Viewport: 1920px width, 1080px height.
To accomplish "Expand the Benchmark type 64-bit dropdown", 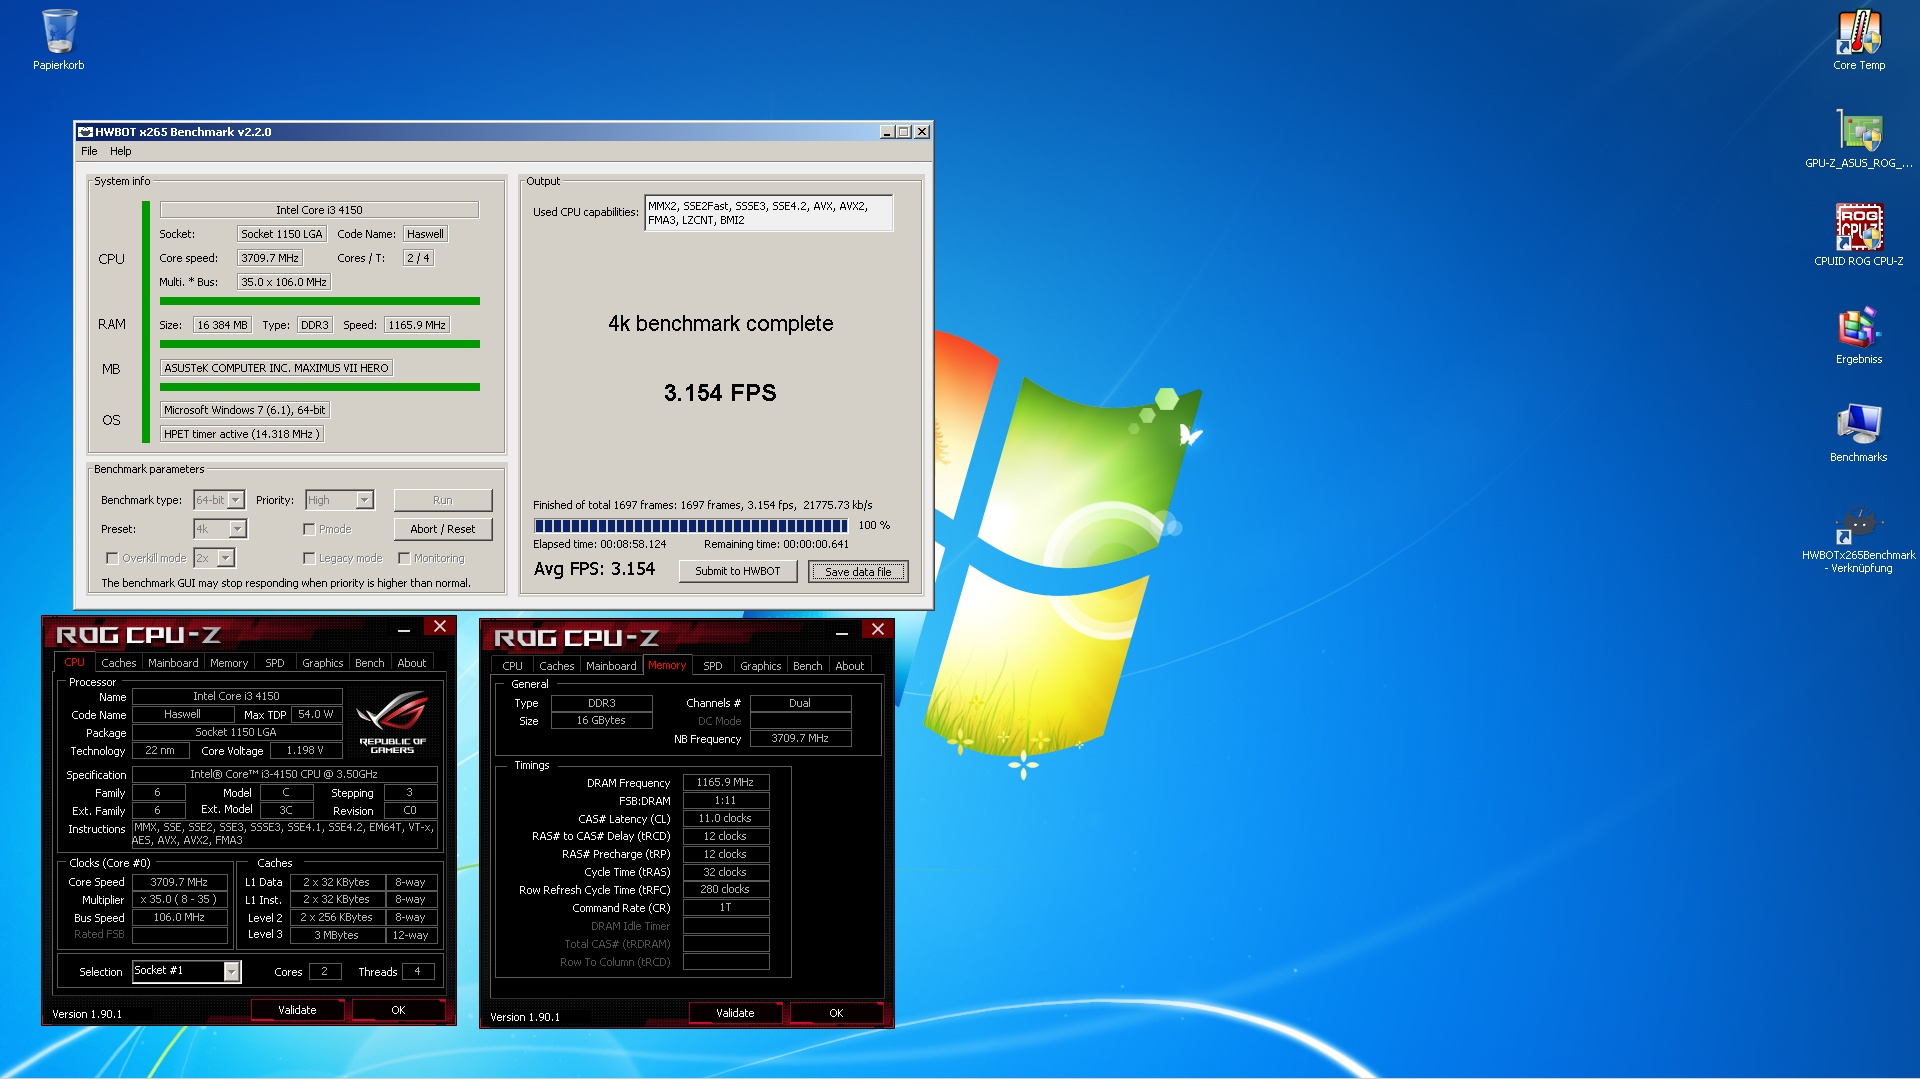I will (236, 500).
